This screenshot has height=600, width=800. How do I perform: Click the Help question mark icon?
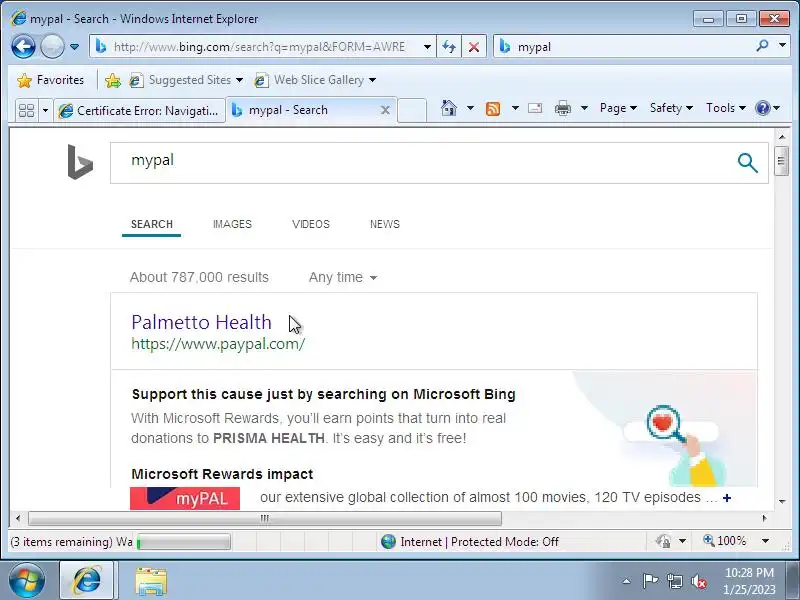pos(763,108)
